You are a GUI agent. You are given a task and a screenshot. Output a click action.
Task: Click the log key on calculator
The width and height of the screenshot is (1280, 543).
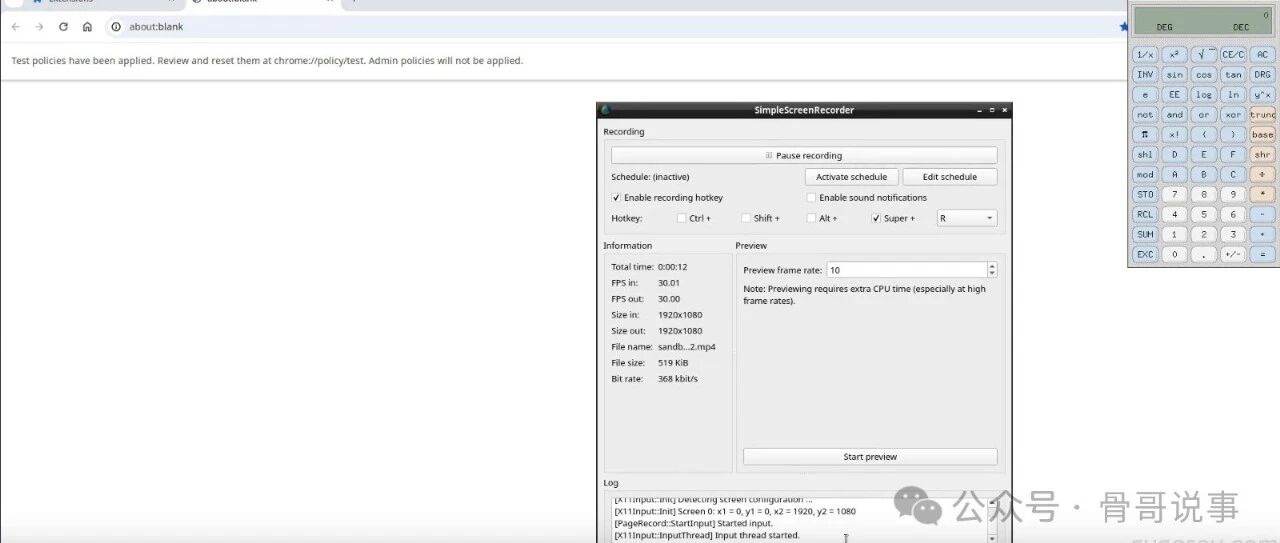pyautogui.click(x=1204, y=94)
